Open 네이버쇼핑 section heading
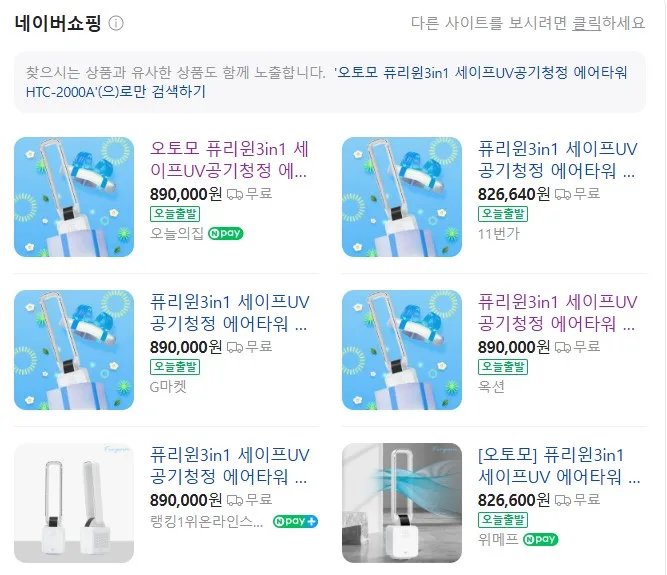 point(58,23)
